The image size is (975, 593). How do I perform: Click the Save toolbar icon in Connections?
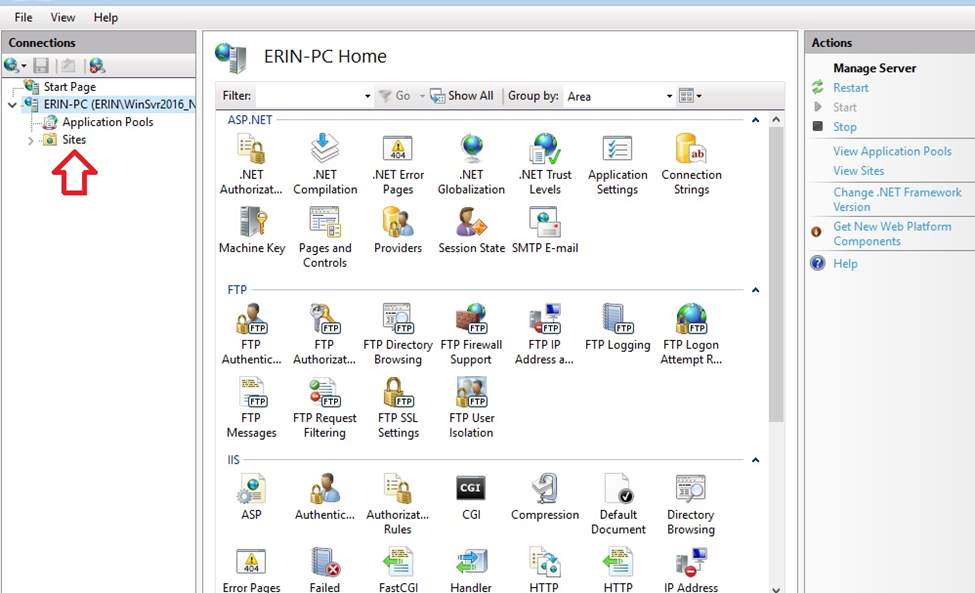(x=41, y=65)
